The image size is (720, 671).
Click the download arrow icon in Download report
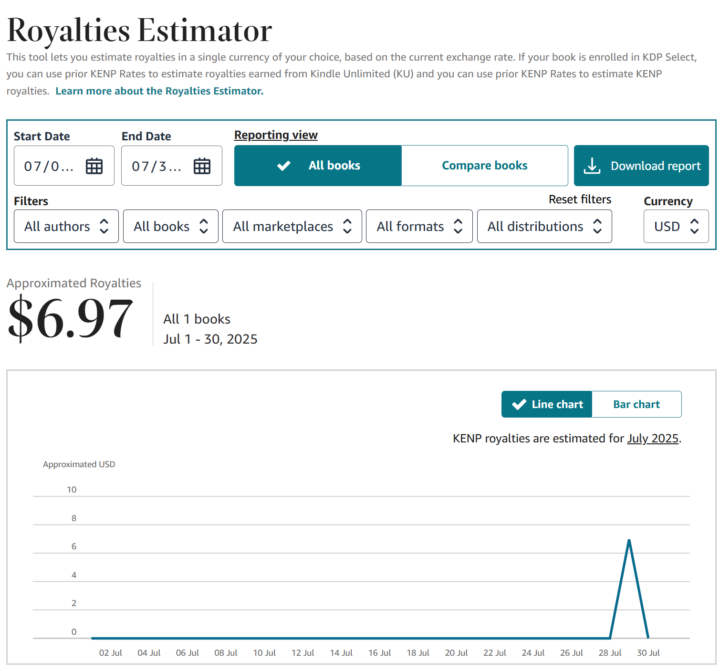coord(592,166)
